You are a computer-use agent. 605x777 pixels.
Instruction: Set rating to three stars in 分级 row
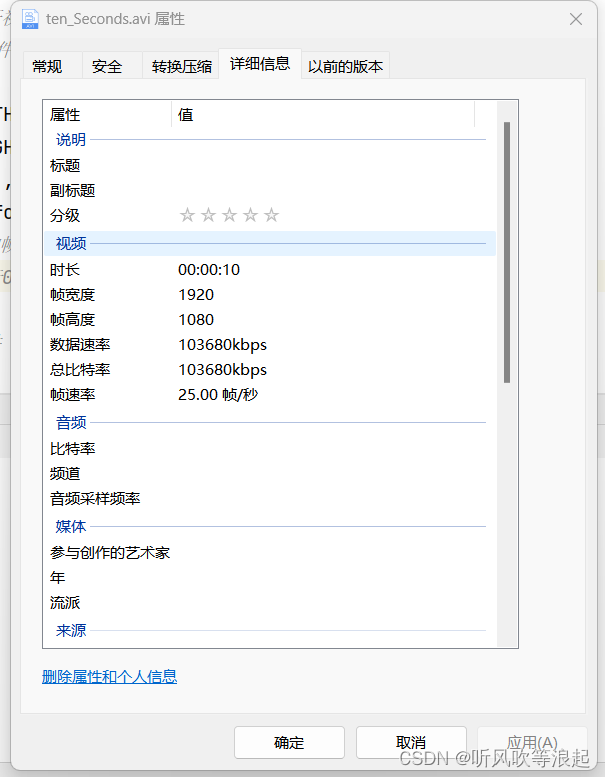coord(229,215)
